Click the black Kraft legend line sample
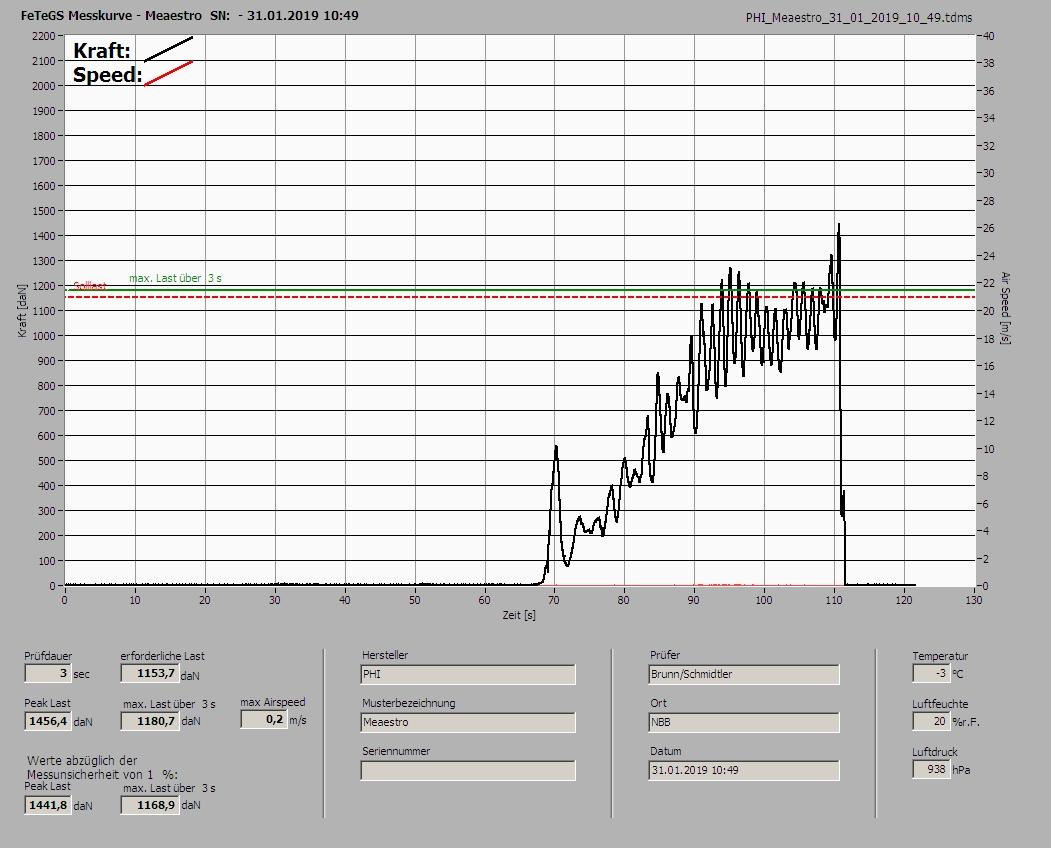Screen dimensions: 1051x848 [x=168, y=49]
